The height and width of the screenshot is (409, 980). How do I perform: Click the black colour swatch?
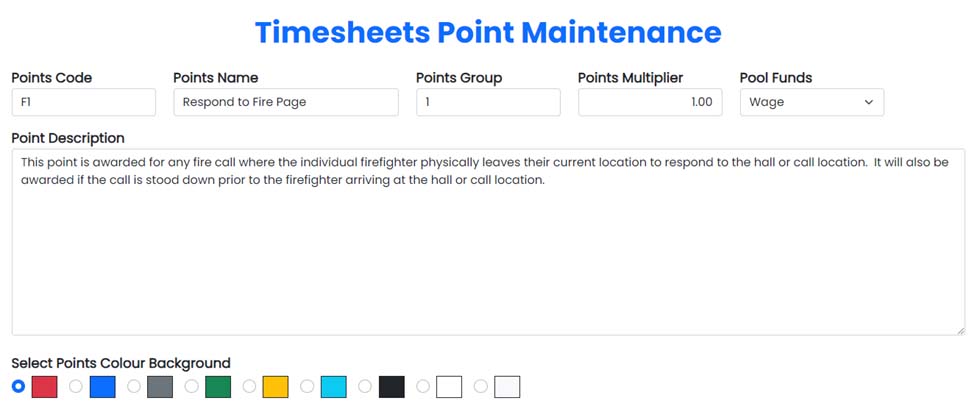392,387
